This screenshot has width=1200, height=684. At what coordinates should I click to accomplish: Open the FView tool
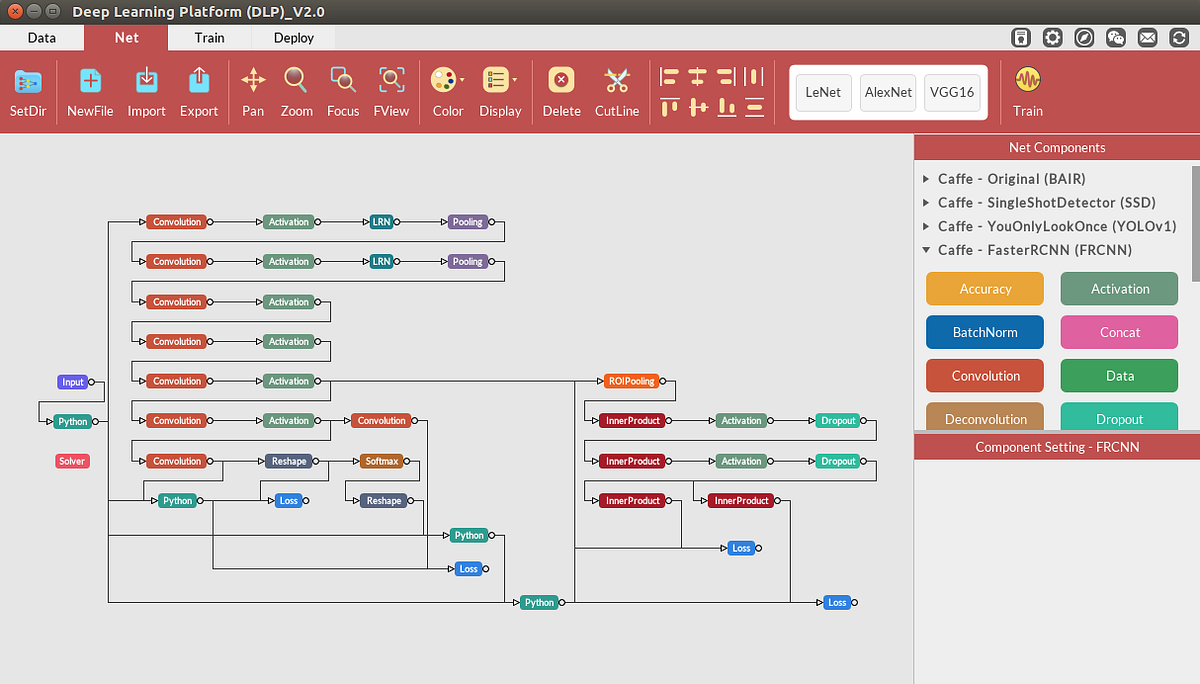pyautogui.click(x=391, y=91)
